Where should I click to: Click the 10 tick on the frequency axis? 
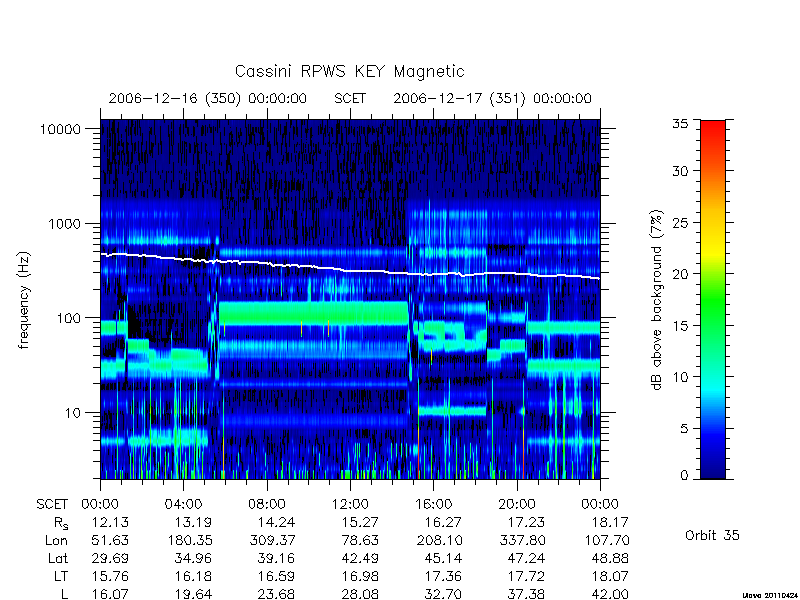click(x=72, y=412)
